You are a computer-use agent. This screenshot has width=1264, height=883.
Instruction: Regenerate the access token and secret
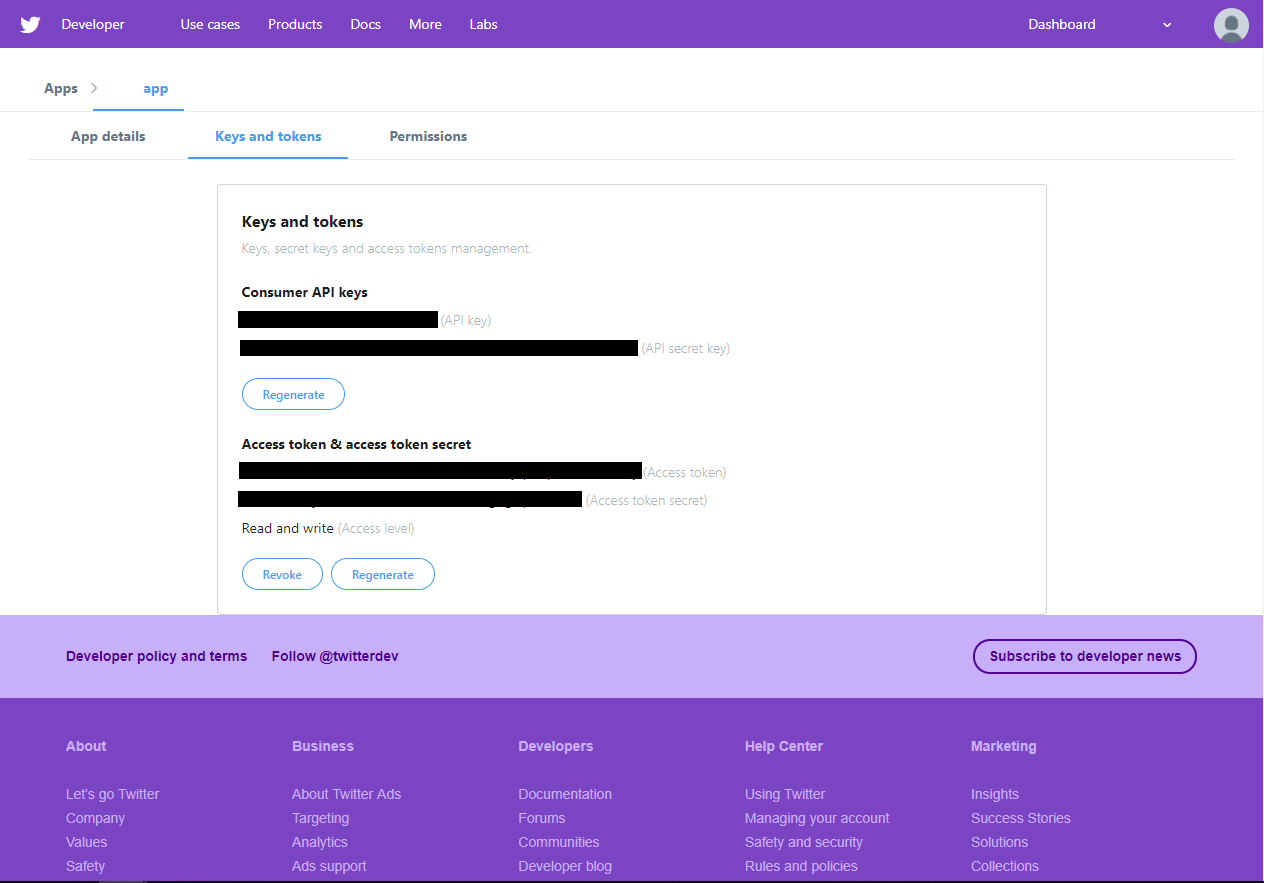[x=383, y=575]
